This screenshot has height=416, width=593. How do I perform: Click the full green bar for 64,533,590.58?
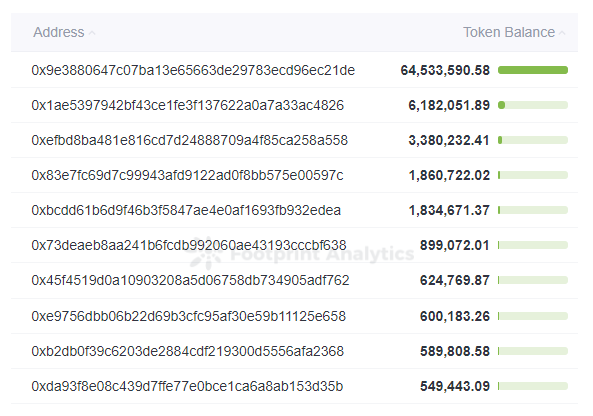click(x=533, y=70)
